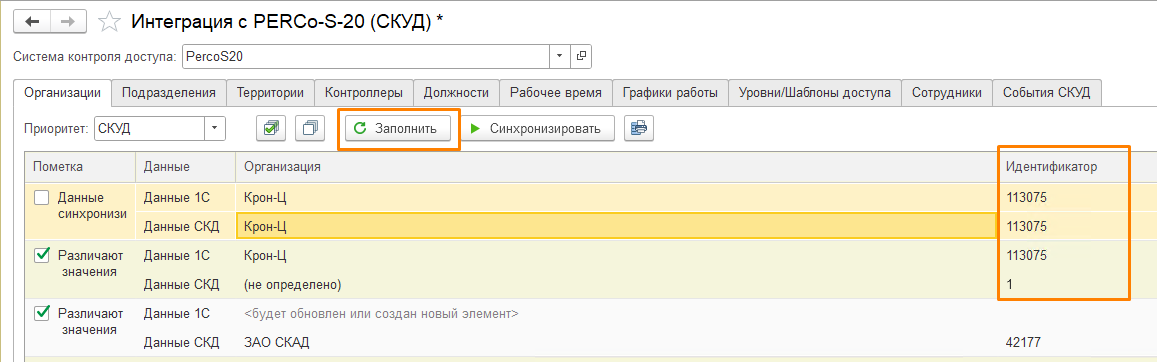
Task: Go back with the left arrow button
Action: pos(32,21)
